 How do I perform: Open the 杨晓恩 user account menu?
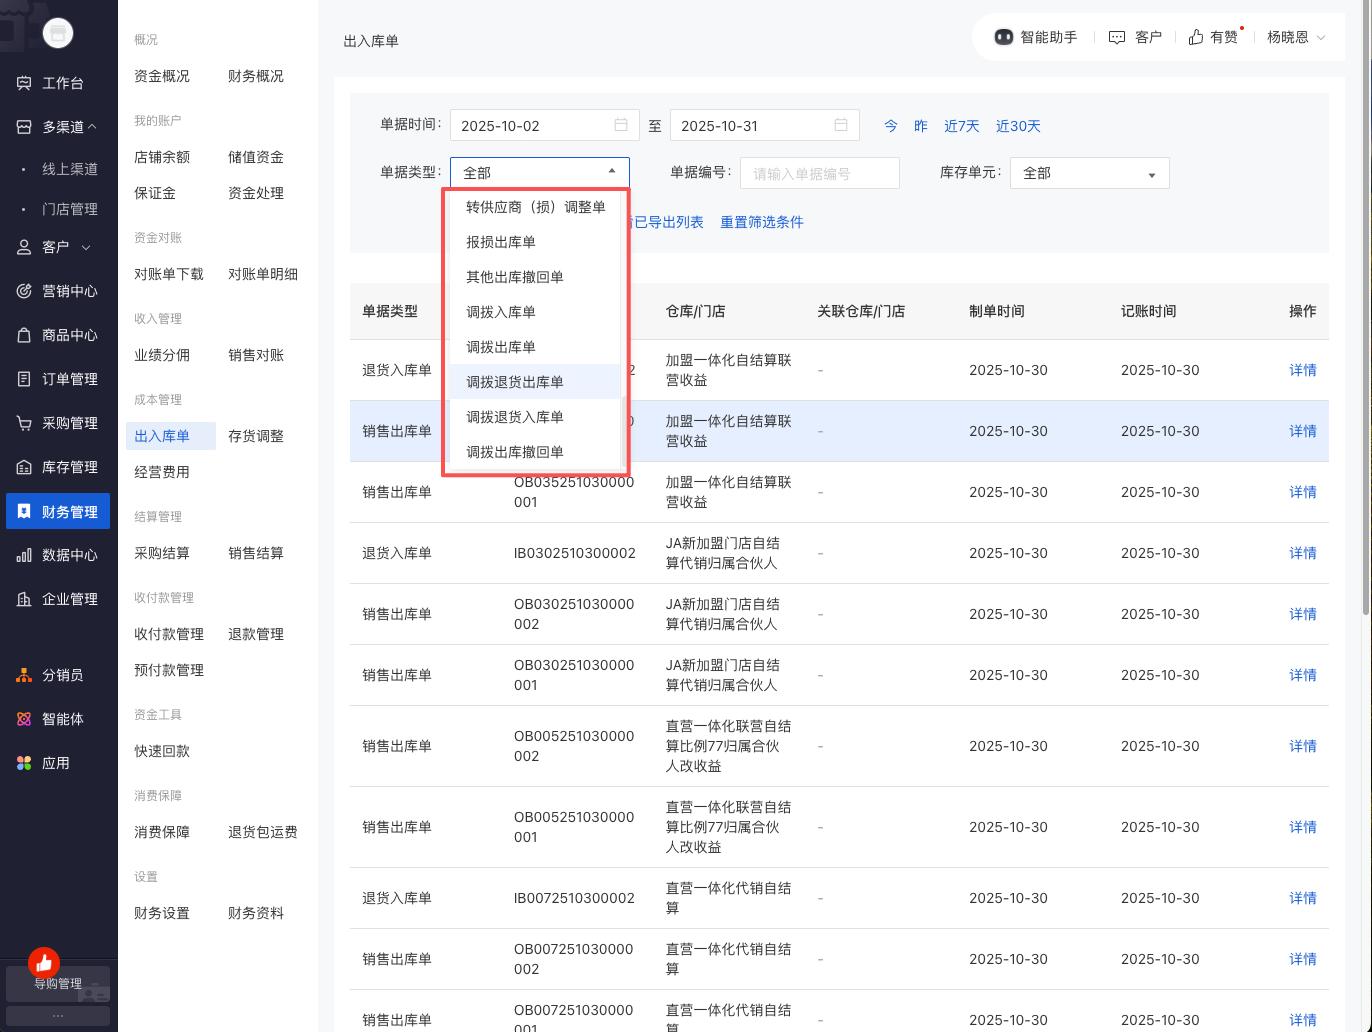pyautogui.click(x=1295, y=37)
